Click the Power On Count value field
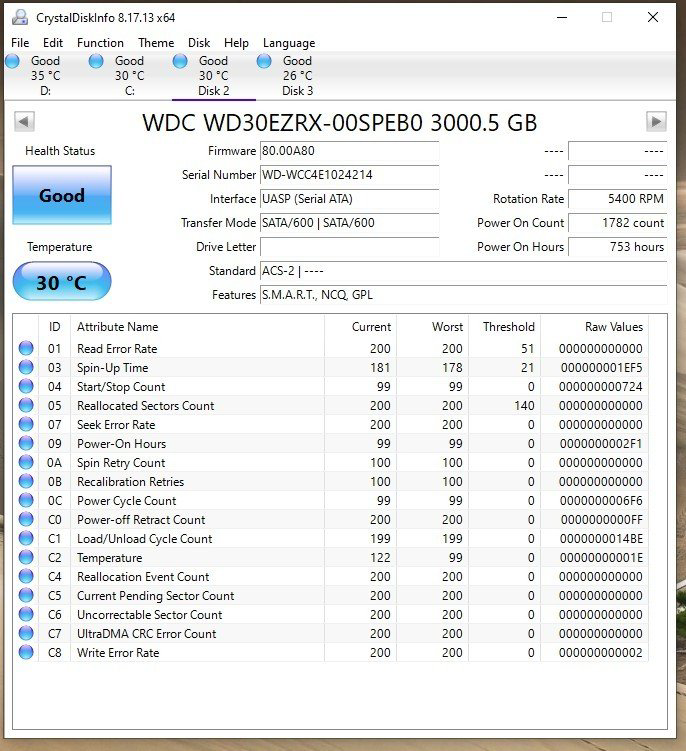 [617, 223]
